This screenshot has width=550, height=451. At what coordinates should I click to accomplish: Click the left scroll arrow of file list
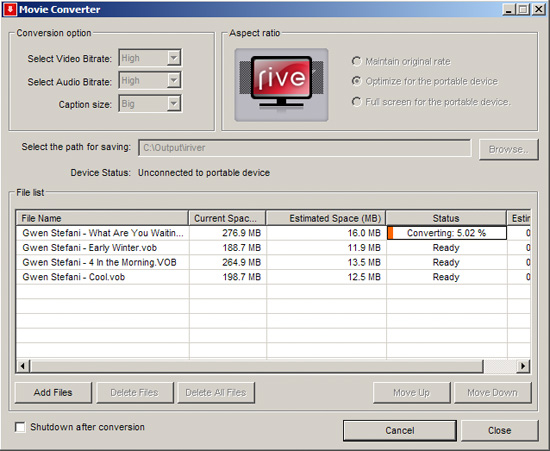23,366
